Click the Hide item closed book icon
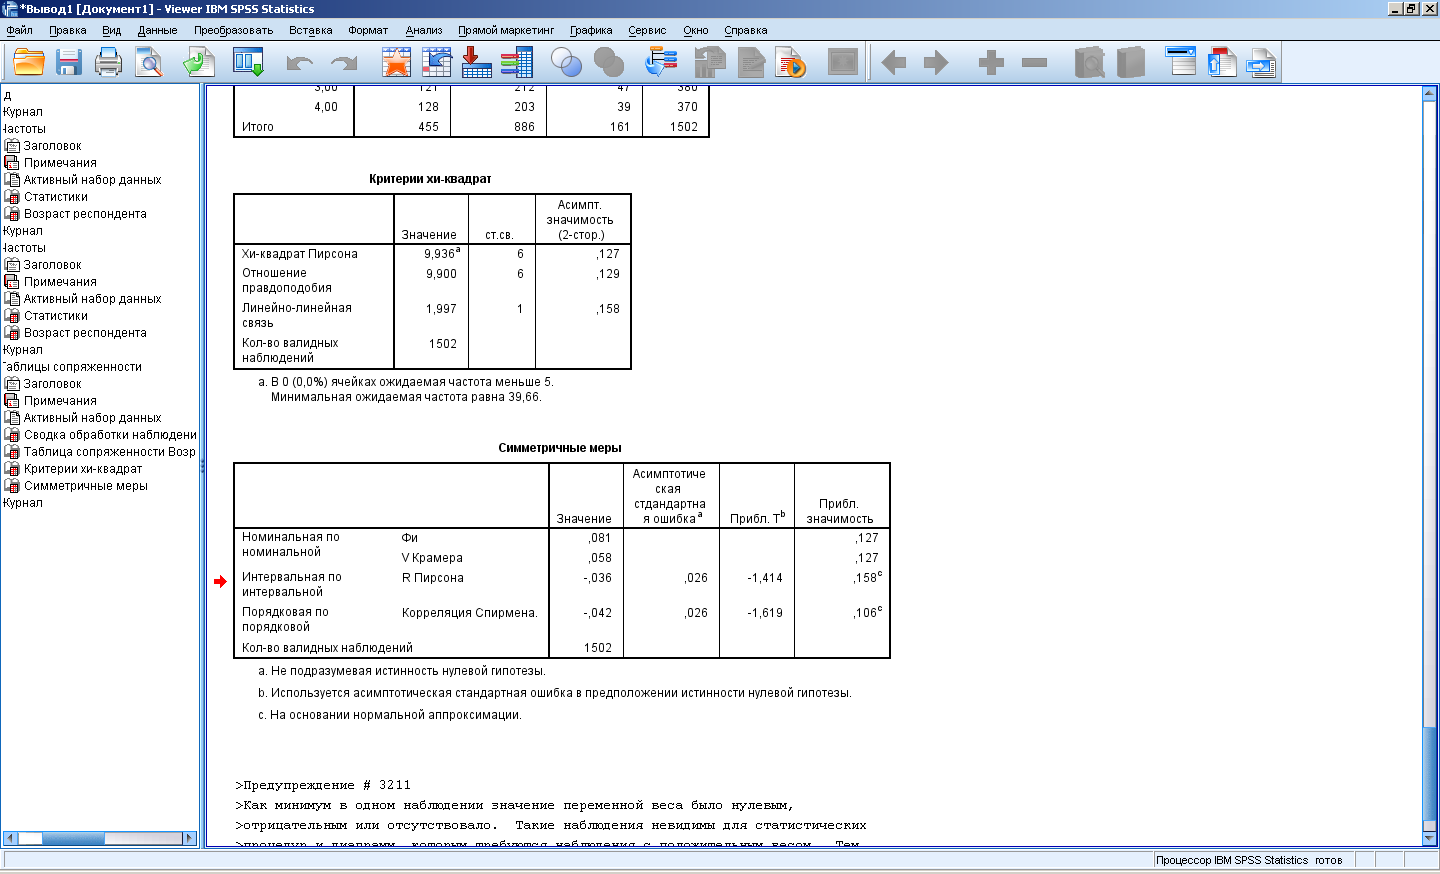 (1130, 63)
